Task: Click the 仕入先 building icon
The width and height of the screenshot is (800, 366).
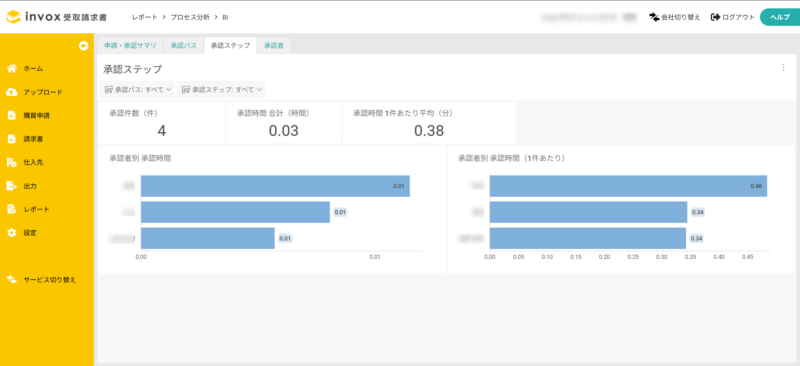Action: point(12,162)
